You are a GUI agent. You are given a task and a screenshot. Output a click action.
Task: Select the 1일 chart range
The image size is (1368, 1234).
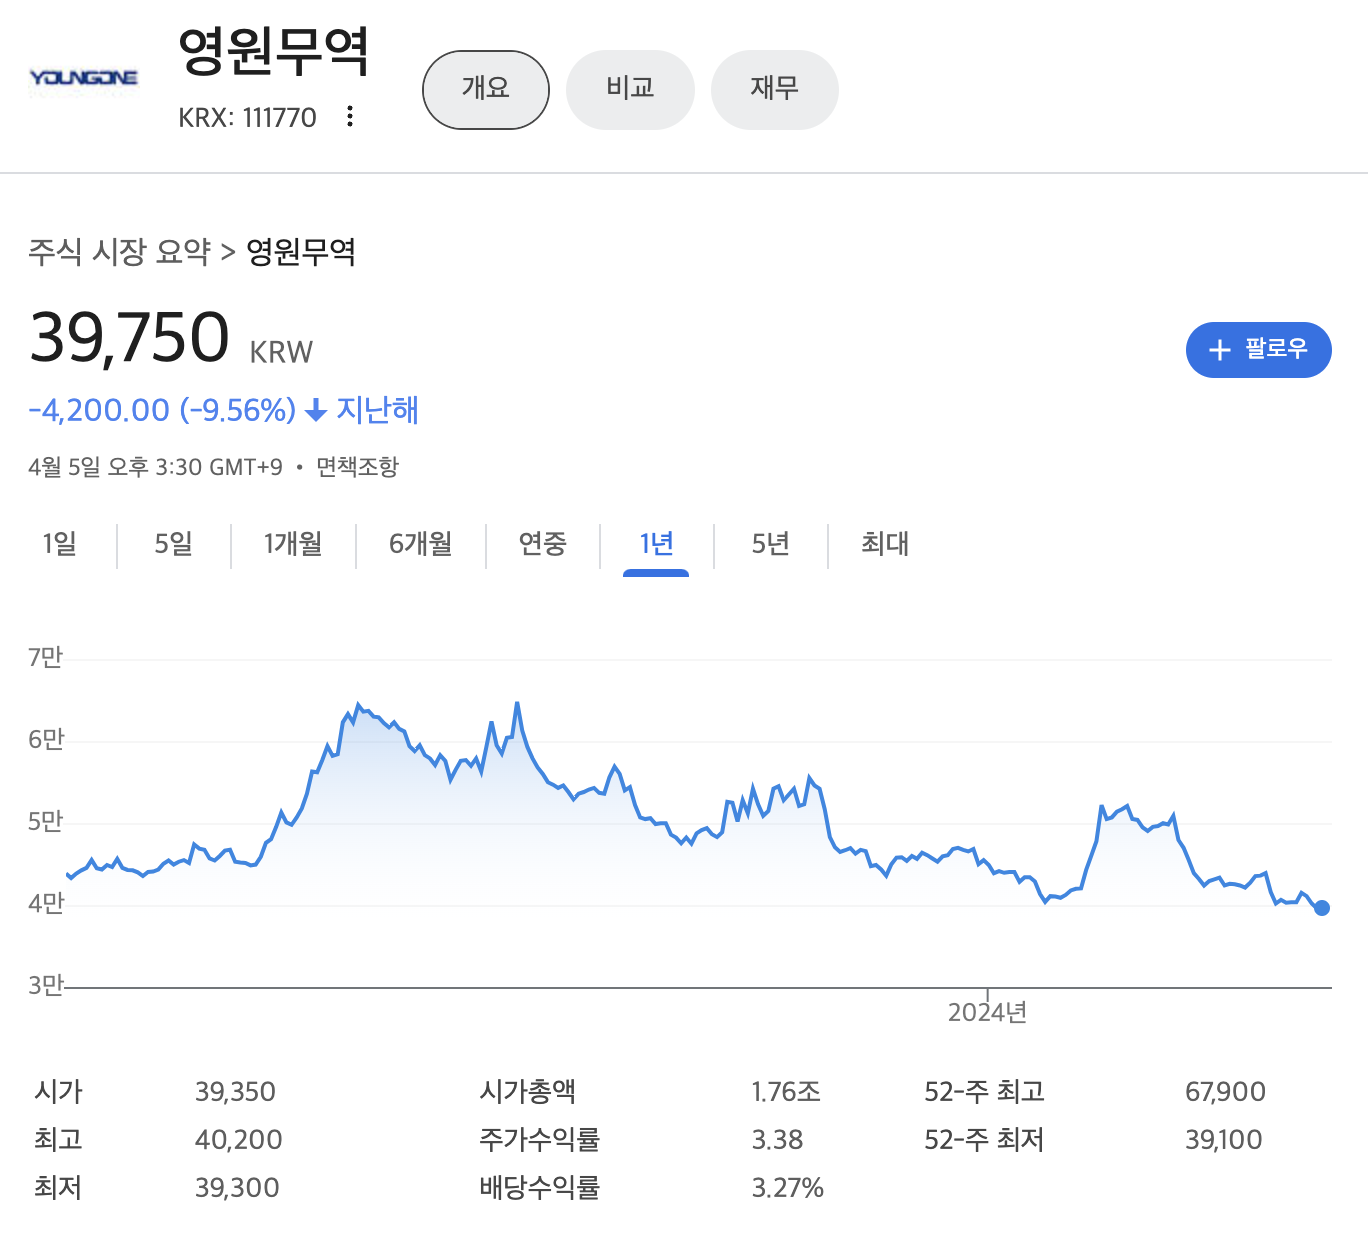[59, 544]
